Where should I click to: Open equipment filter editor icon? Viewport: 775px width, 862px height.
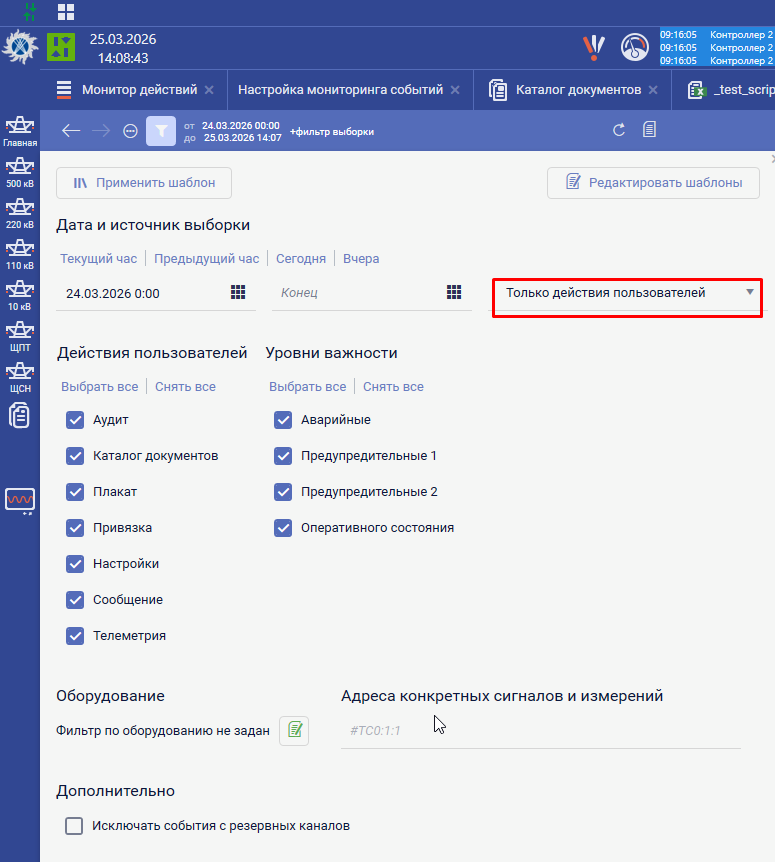tap(294, 731)
